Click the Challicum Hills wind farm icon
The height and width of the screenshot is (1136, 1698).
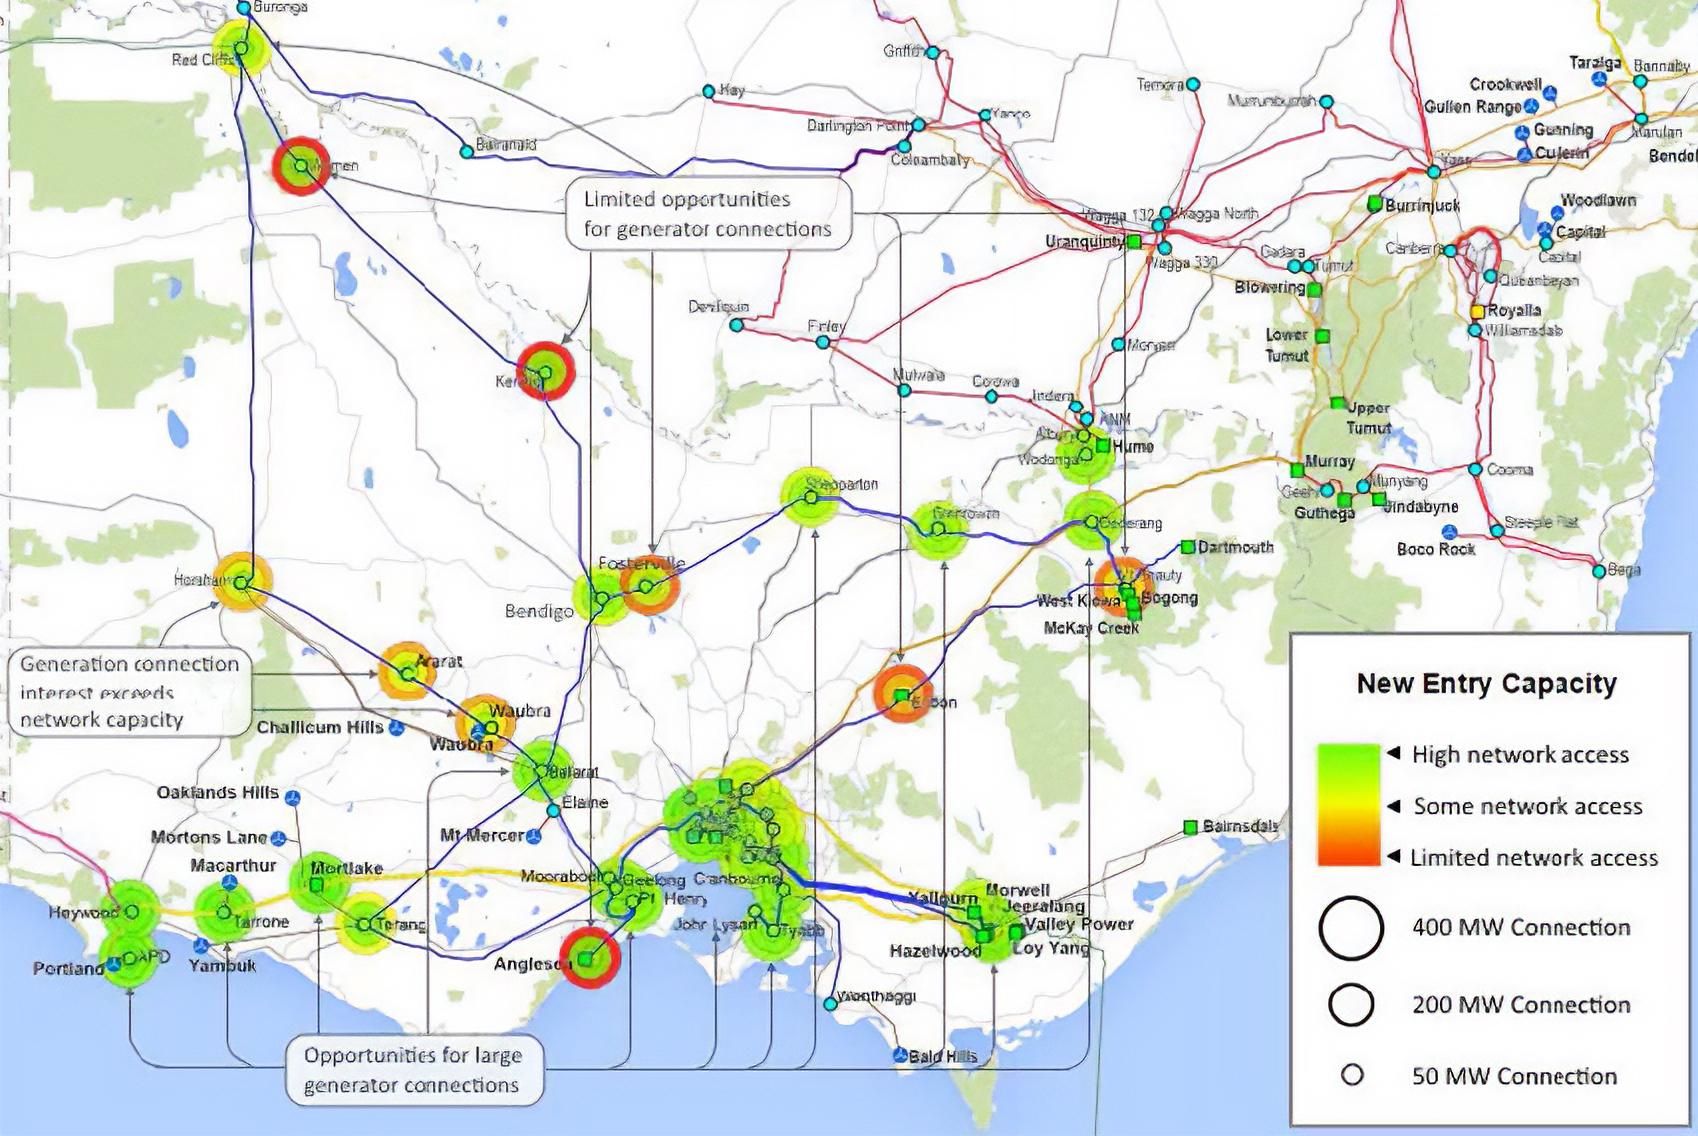tap(396, 728)
